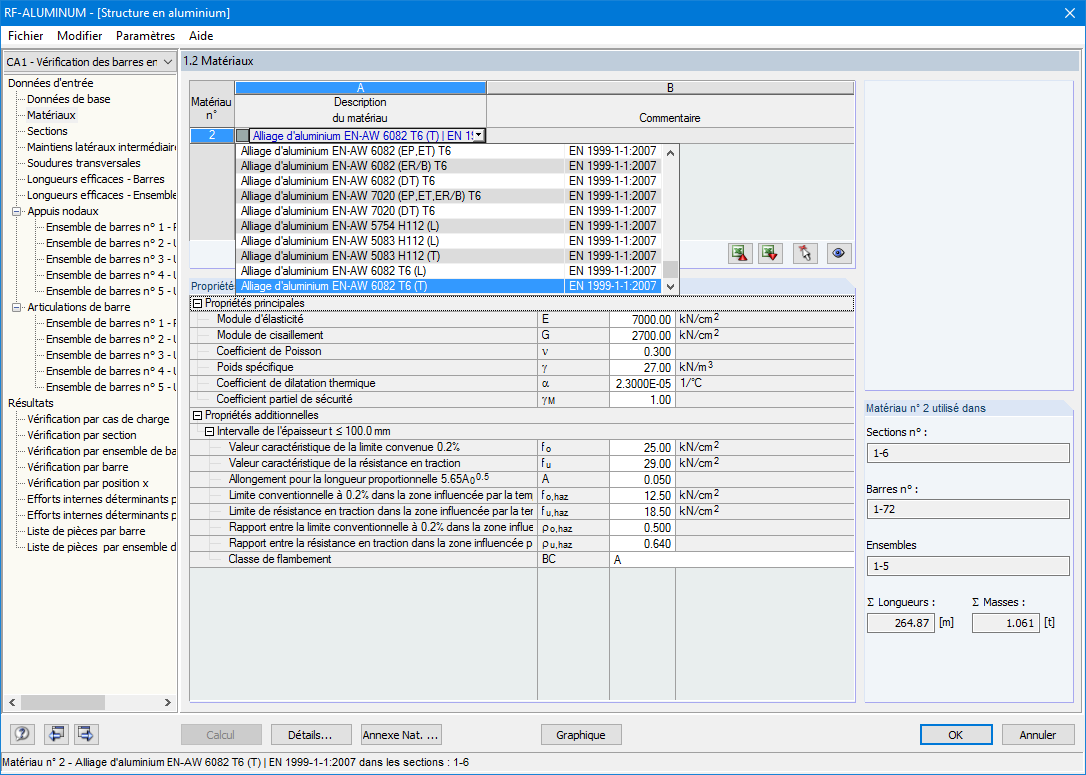Collapse the Intervalle de l'épaisseur group

pos(209,431)
